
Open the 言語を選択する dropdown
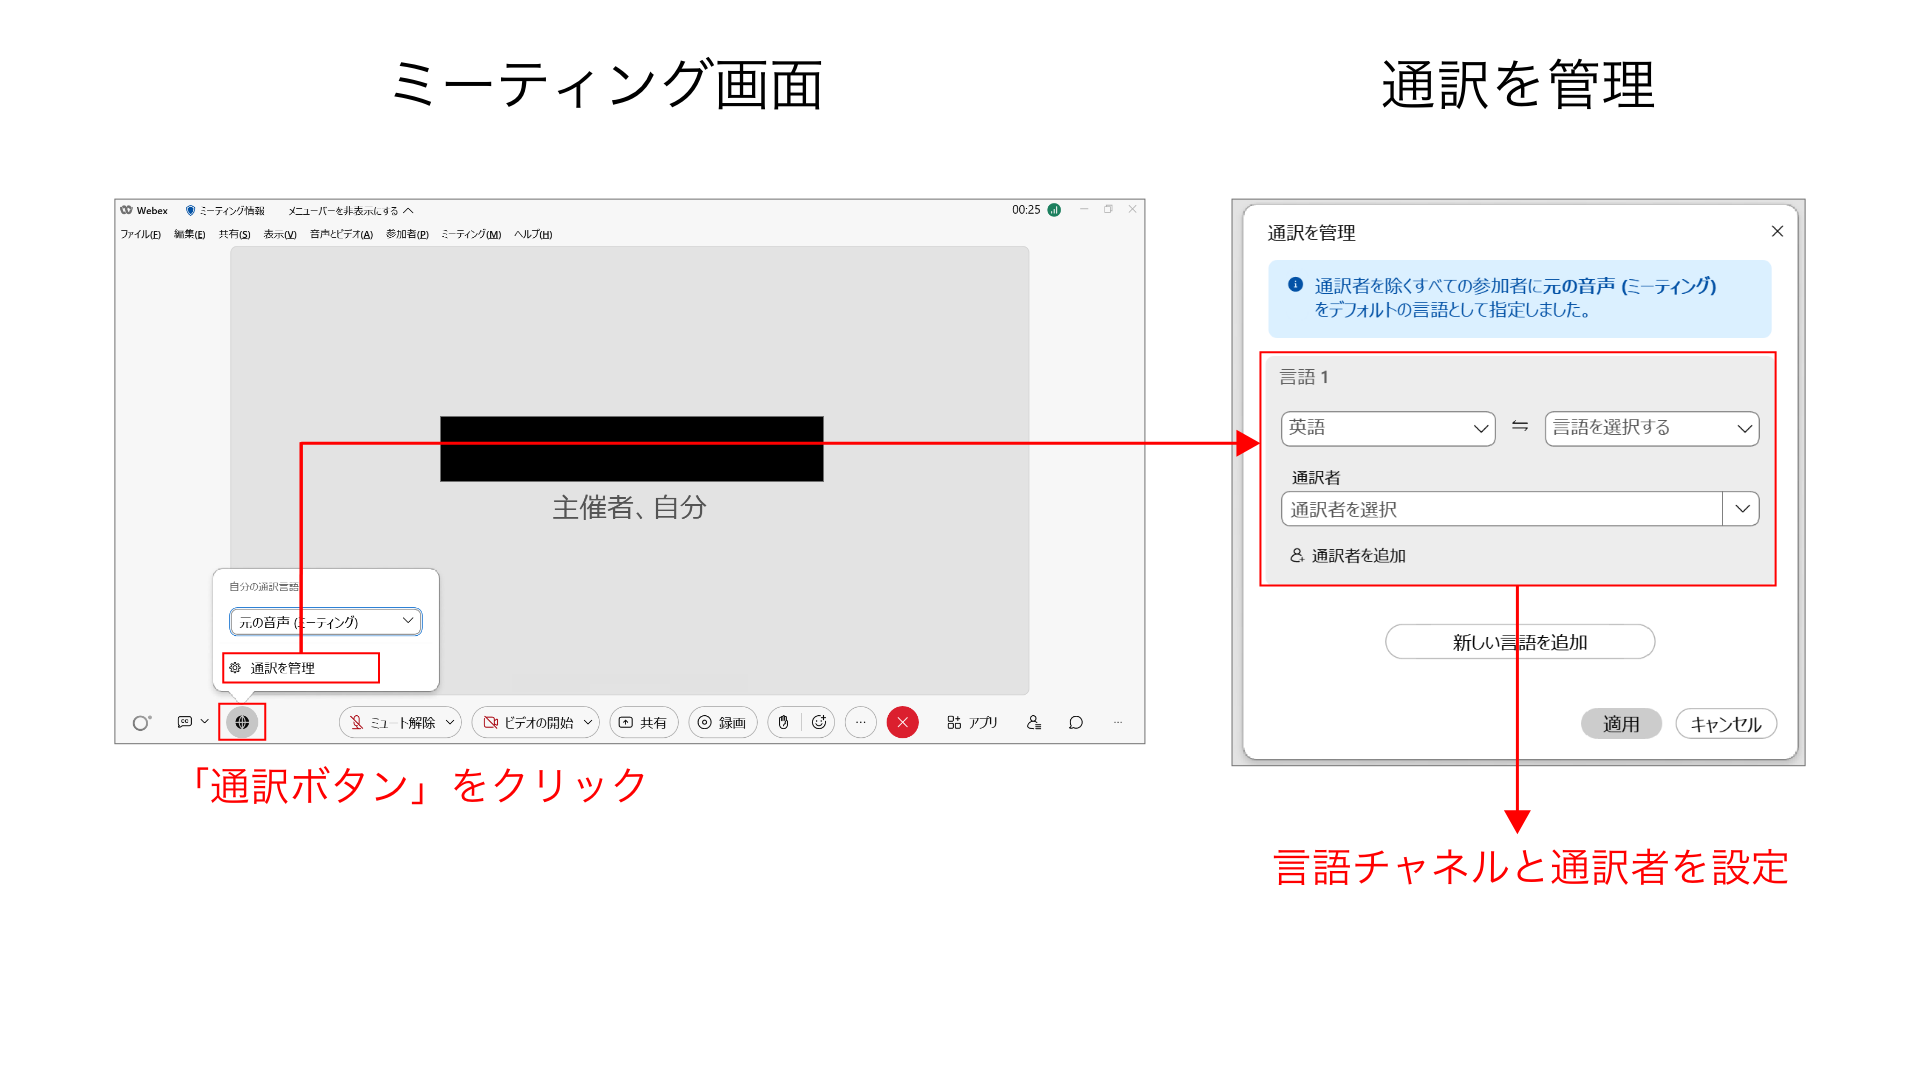tap(1651, 428)
